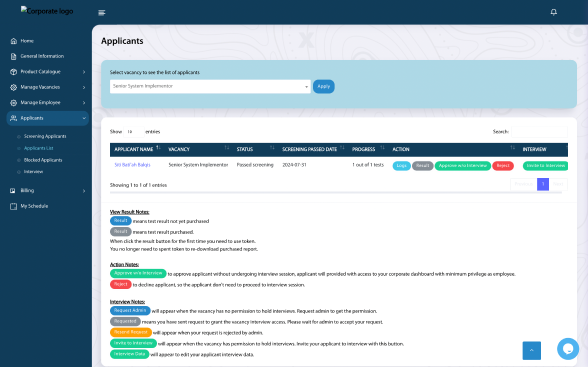Open Interview submenu item

pyautogui.click(x=33, y=172)
